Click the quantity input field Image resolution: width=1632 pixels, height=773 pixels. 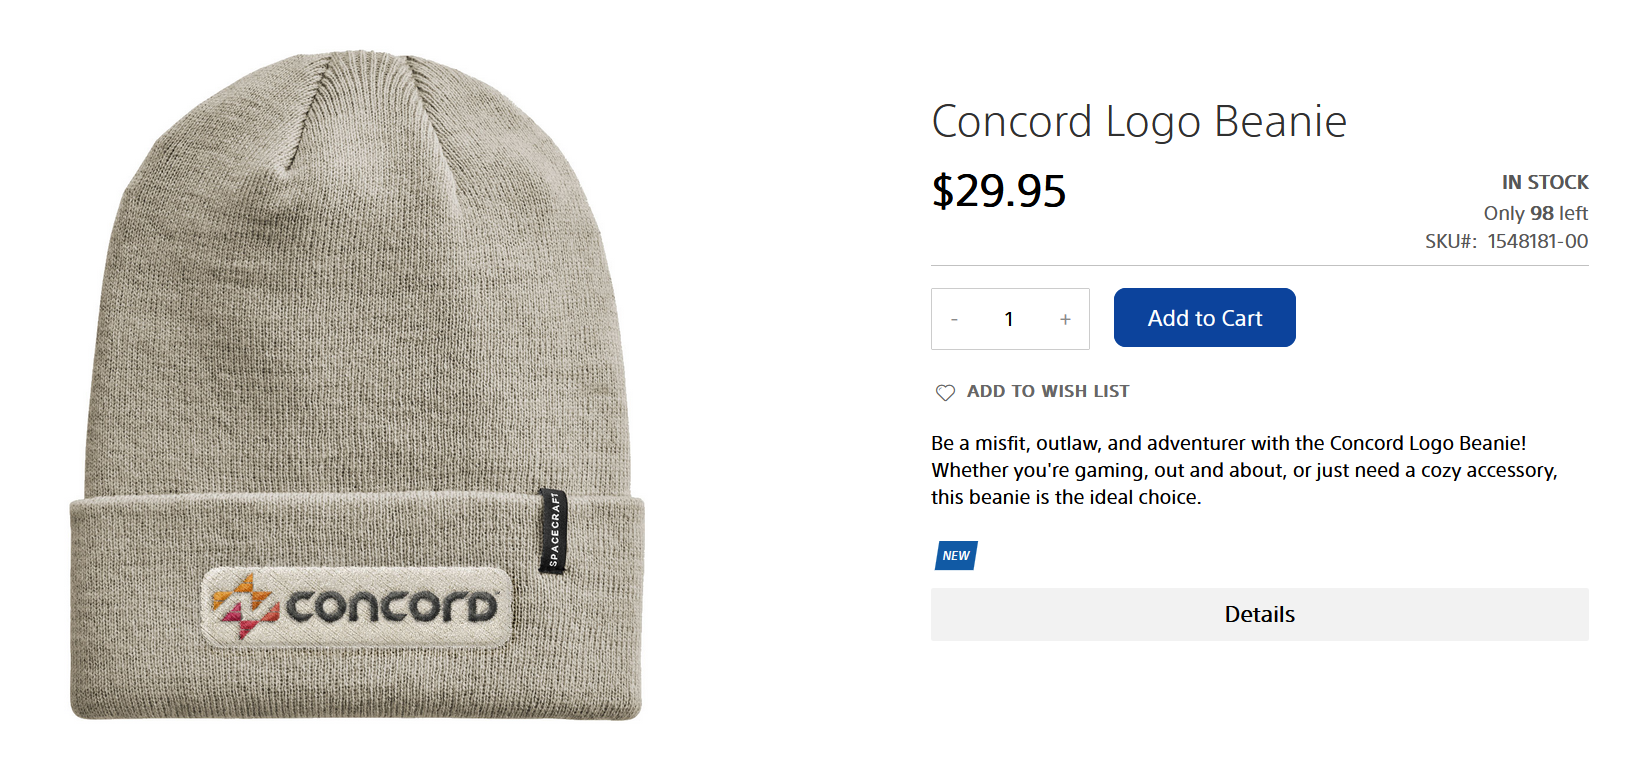pos(1009,319)
